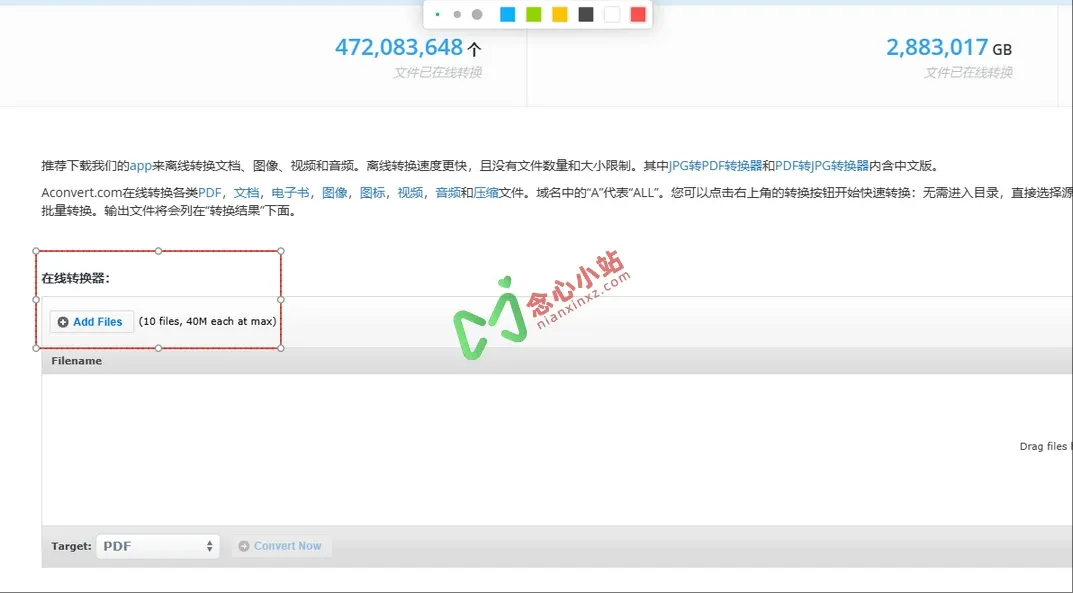
Task: Select the smallest marker size dot
Action: (437, 14)
